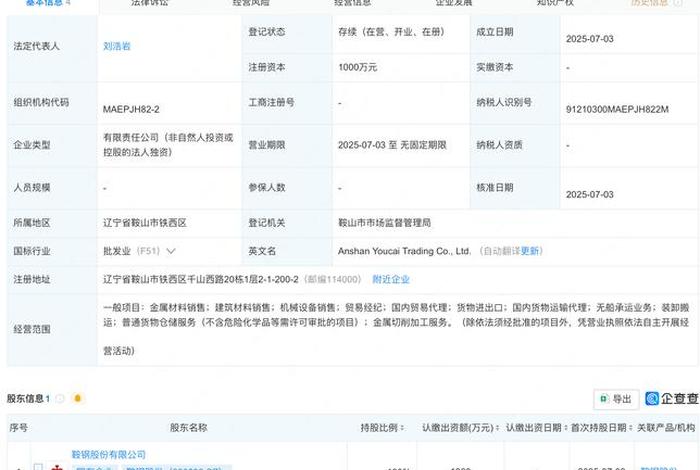700x470 pixels.
Task: Tick checkbox in 鞍钢股份有限公司 shareholder row
Action: 38,467
